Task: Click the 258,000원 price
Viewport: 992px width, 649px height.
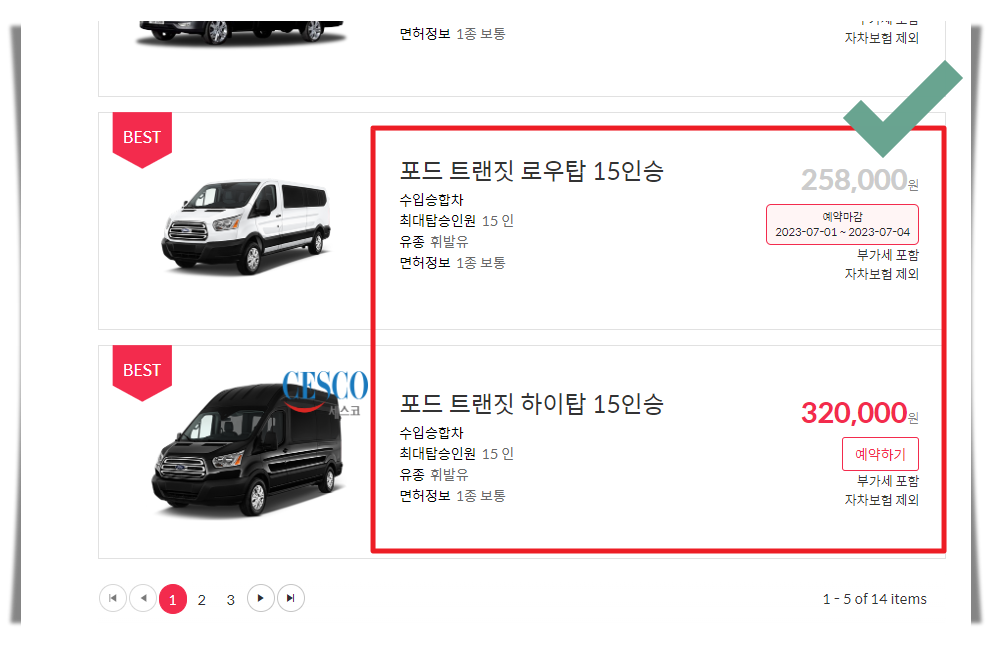Action: tap(860, 180)
